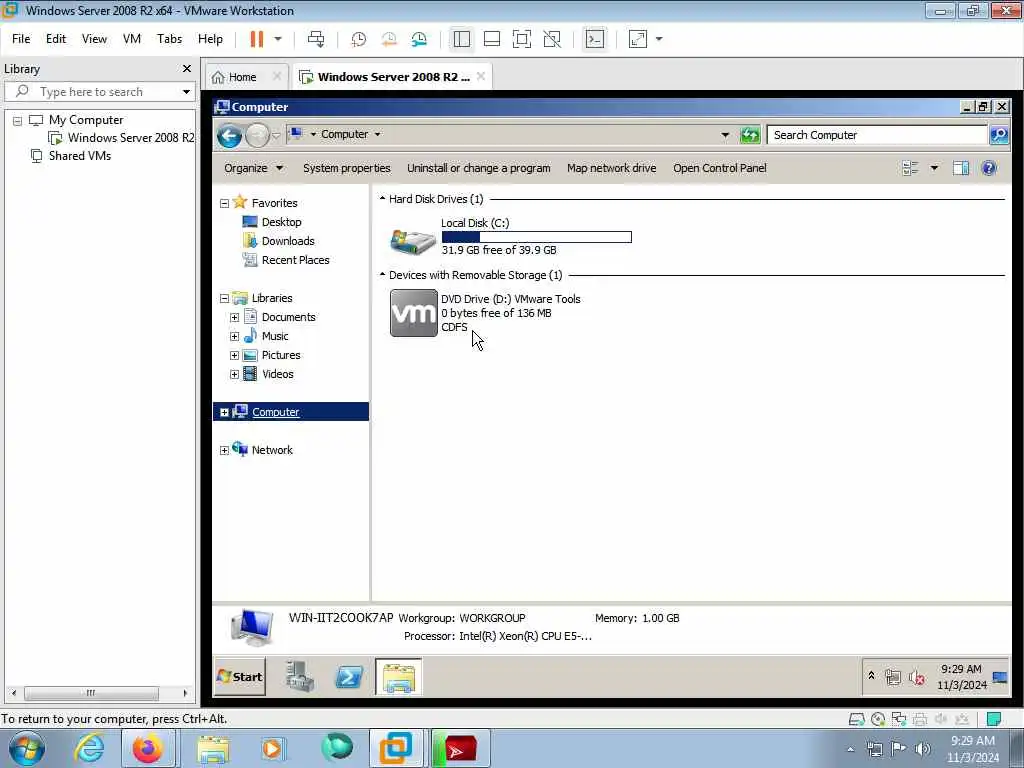Open the power options dropdown arrow
The image size is (1024, 768).
click(278, 39)
